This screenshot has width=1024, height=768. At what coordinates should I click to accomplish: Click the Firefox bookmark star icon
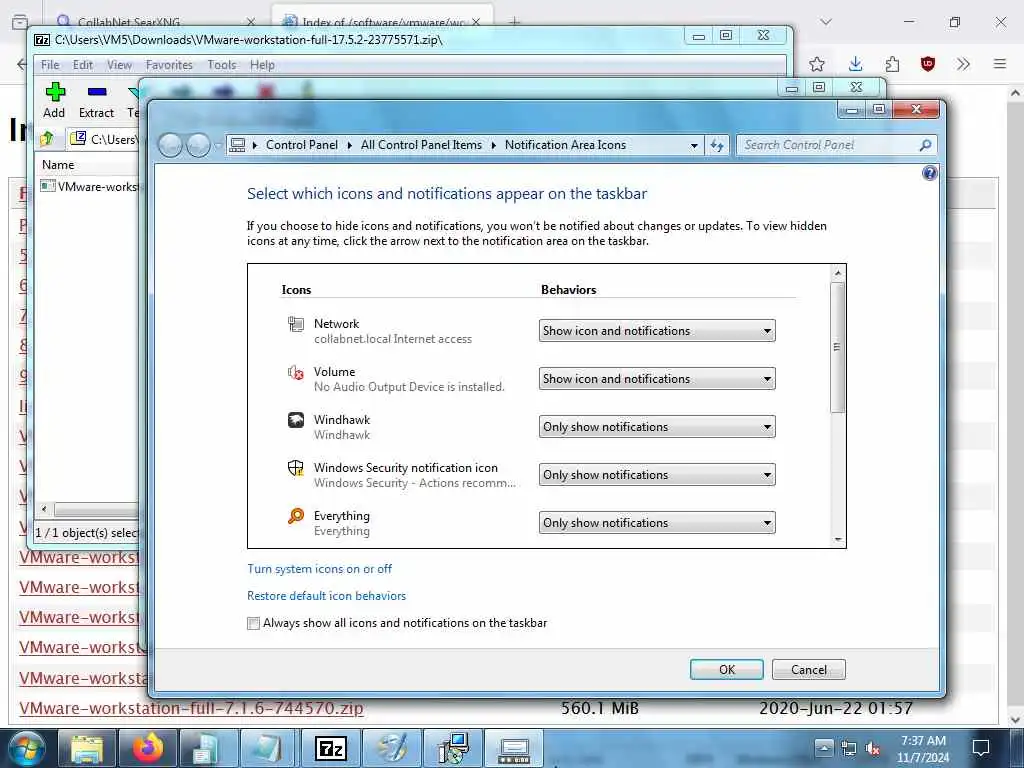[816, 64]
